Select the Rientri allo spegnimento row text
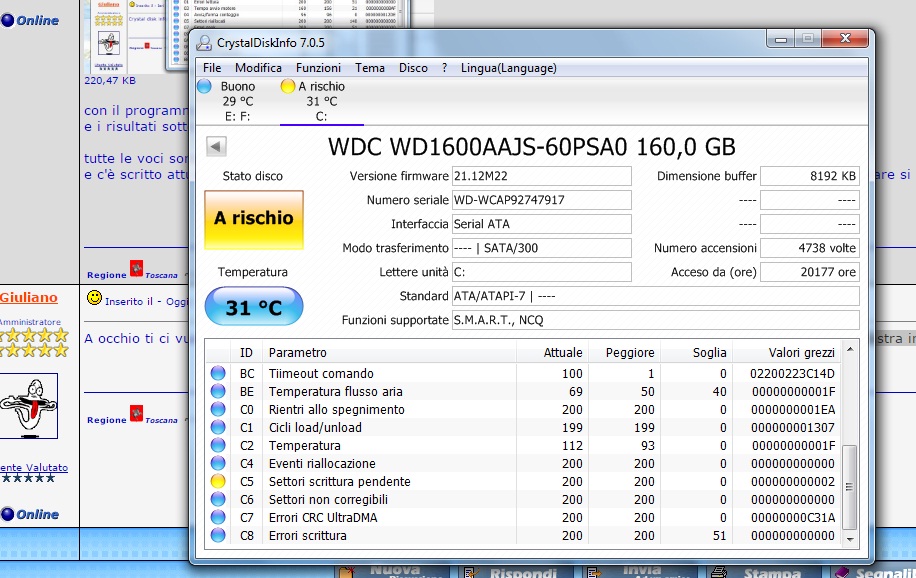The height and width of the screenshot is (578, 916). (x=336, y=410)
